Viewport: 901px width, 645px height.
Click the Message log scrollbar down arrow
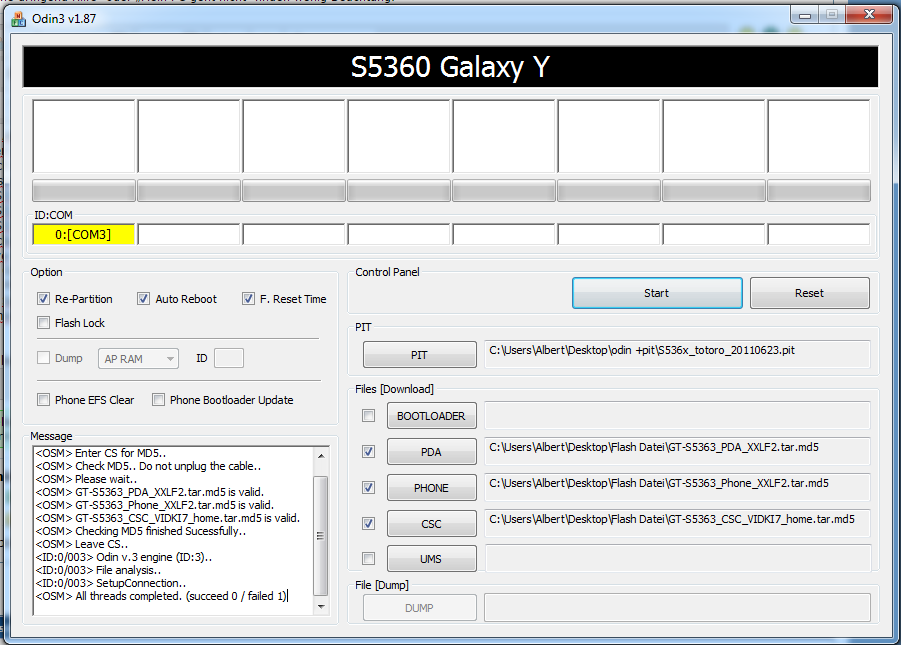pyautogui.click(x=321, y=606)
